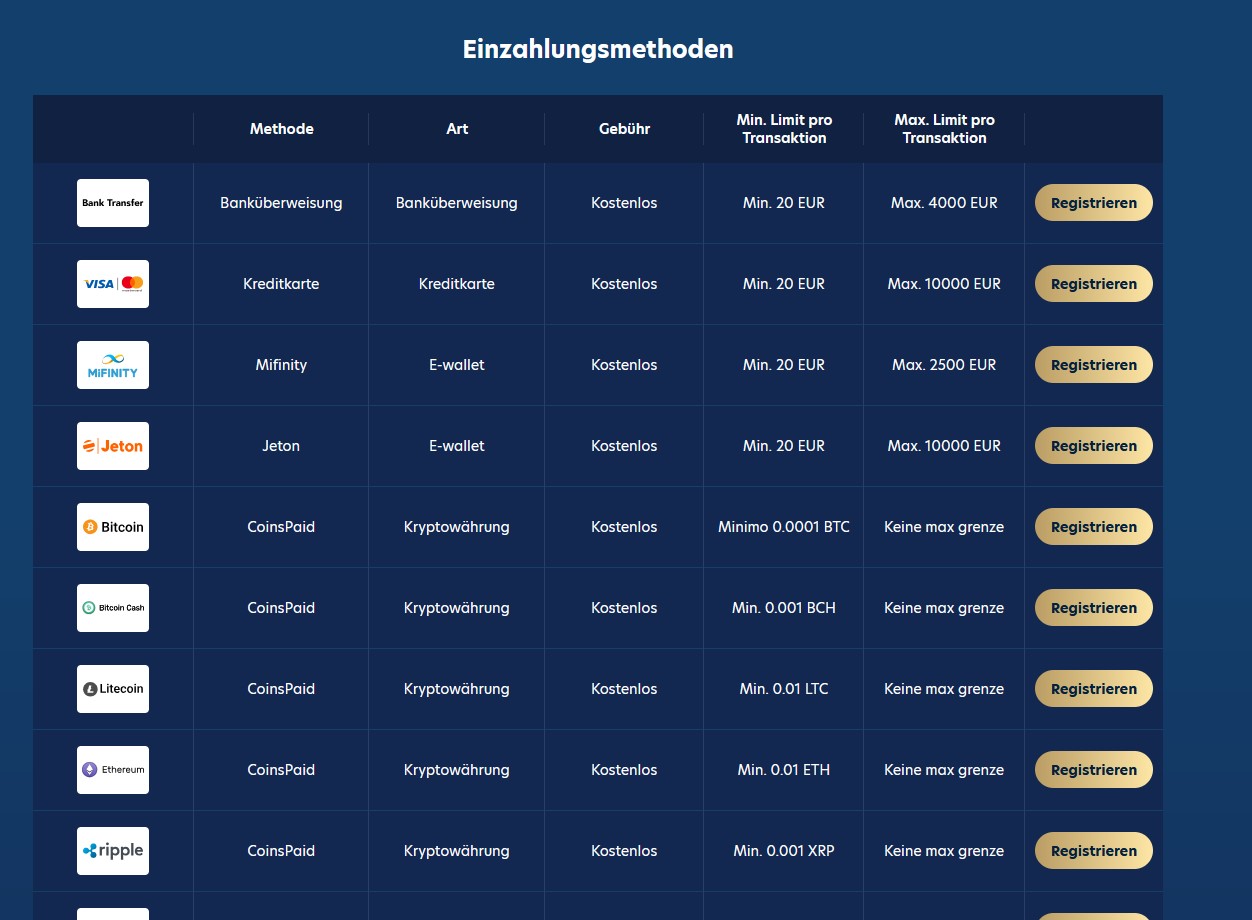Click the Bitcoin logo

pyautogui.click(x=113, y=527)
